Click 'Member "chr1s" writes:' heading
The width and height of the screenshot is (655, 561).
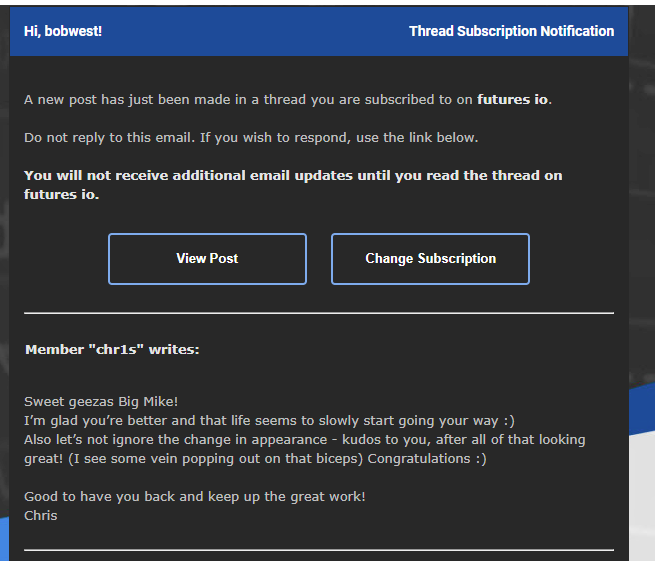(112, 350)
